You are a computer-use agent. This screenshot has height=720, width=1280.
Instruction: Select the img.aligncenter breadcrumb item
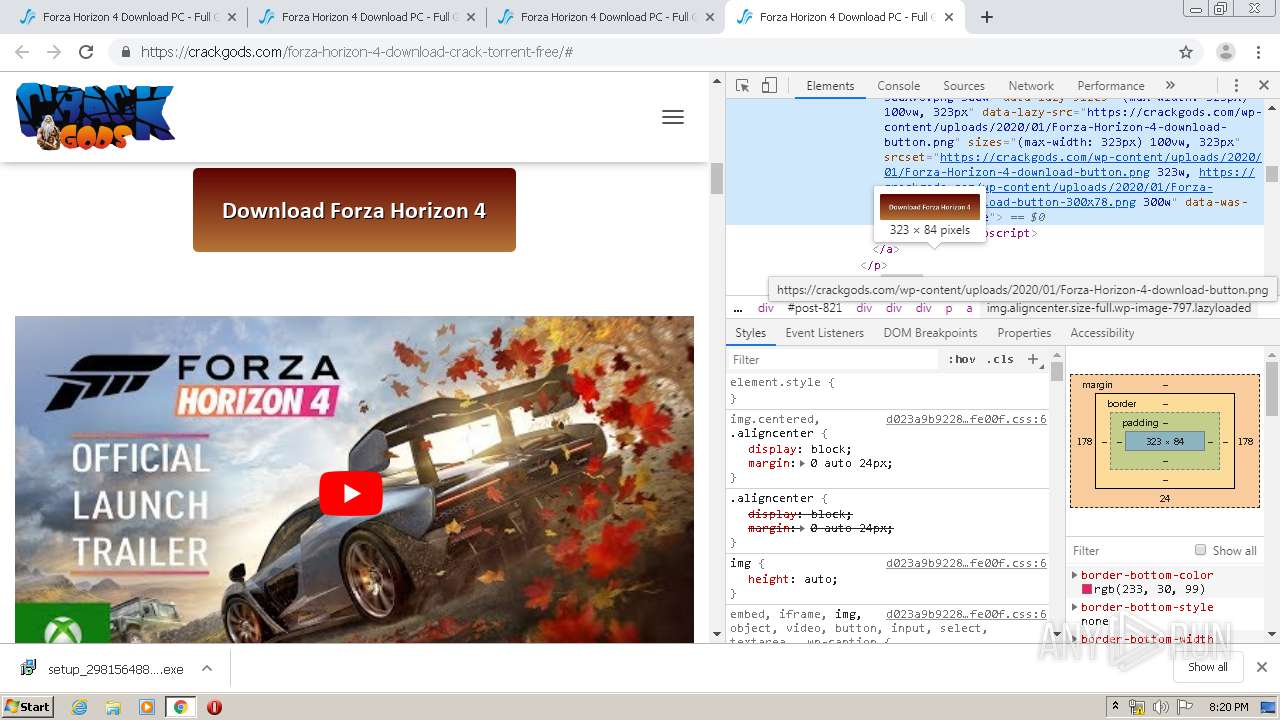click(x=1118, y=308)
